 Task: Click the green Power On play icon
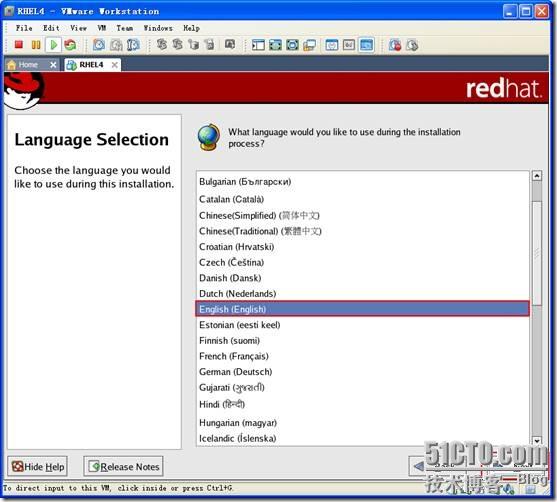coord(54,45)
